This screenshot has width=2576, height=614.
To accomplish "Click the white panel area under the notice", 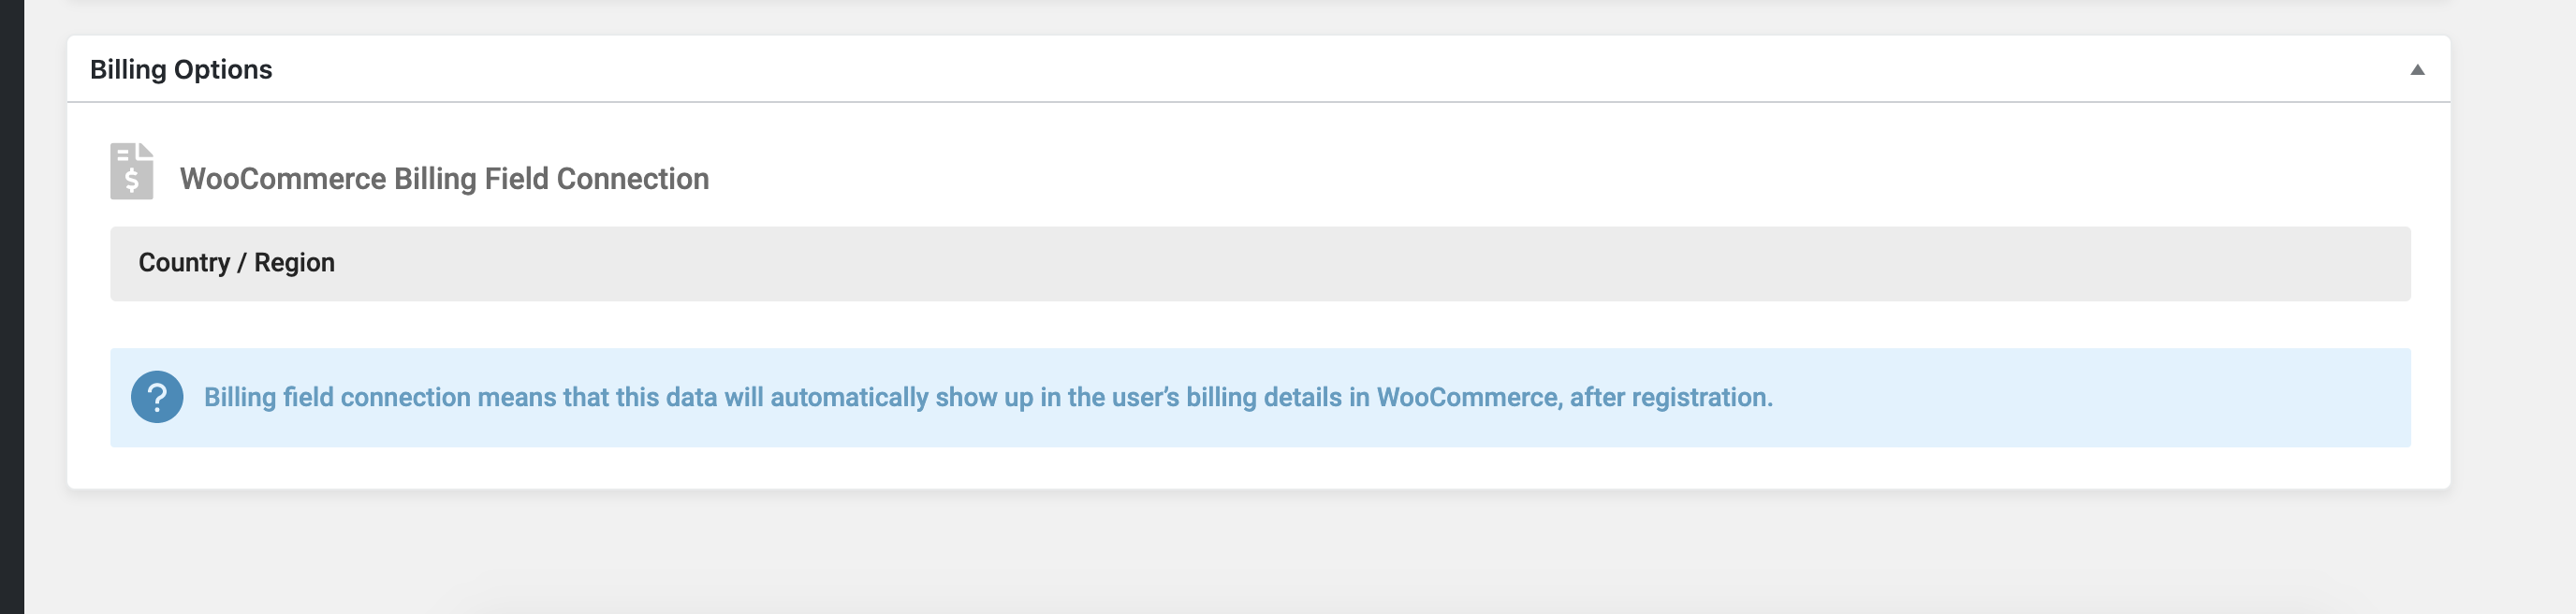I will pyautogui.click(x=1258, y=468).
